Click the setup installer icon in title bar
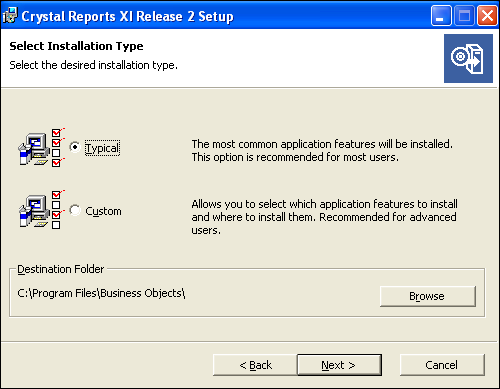 tap(9, 15)
